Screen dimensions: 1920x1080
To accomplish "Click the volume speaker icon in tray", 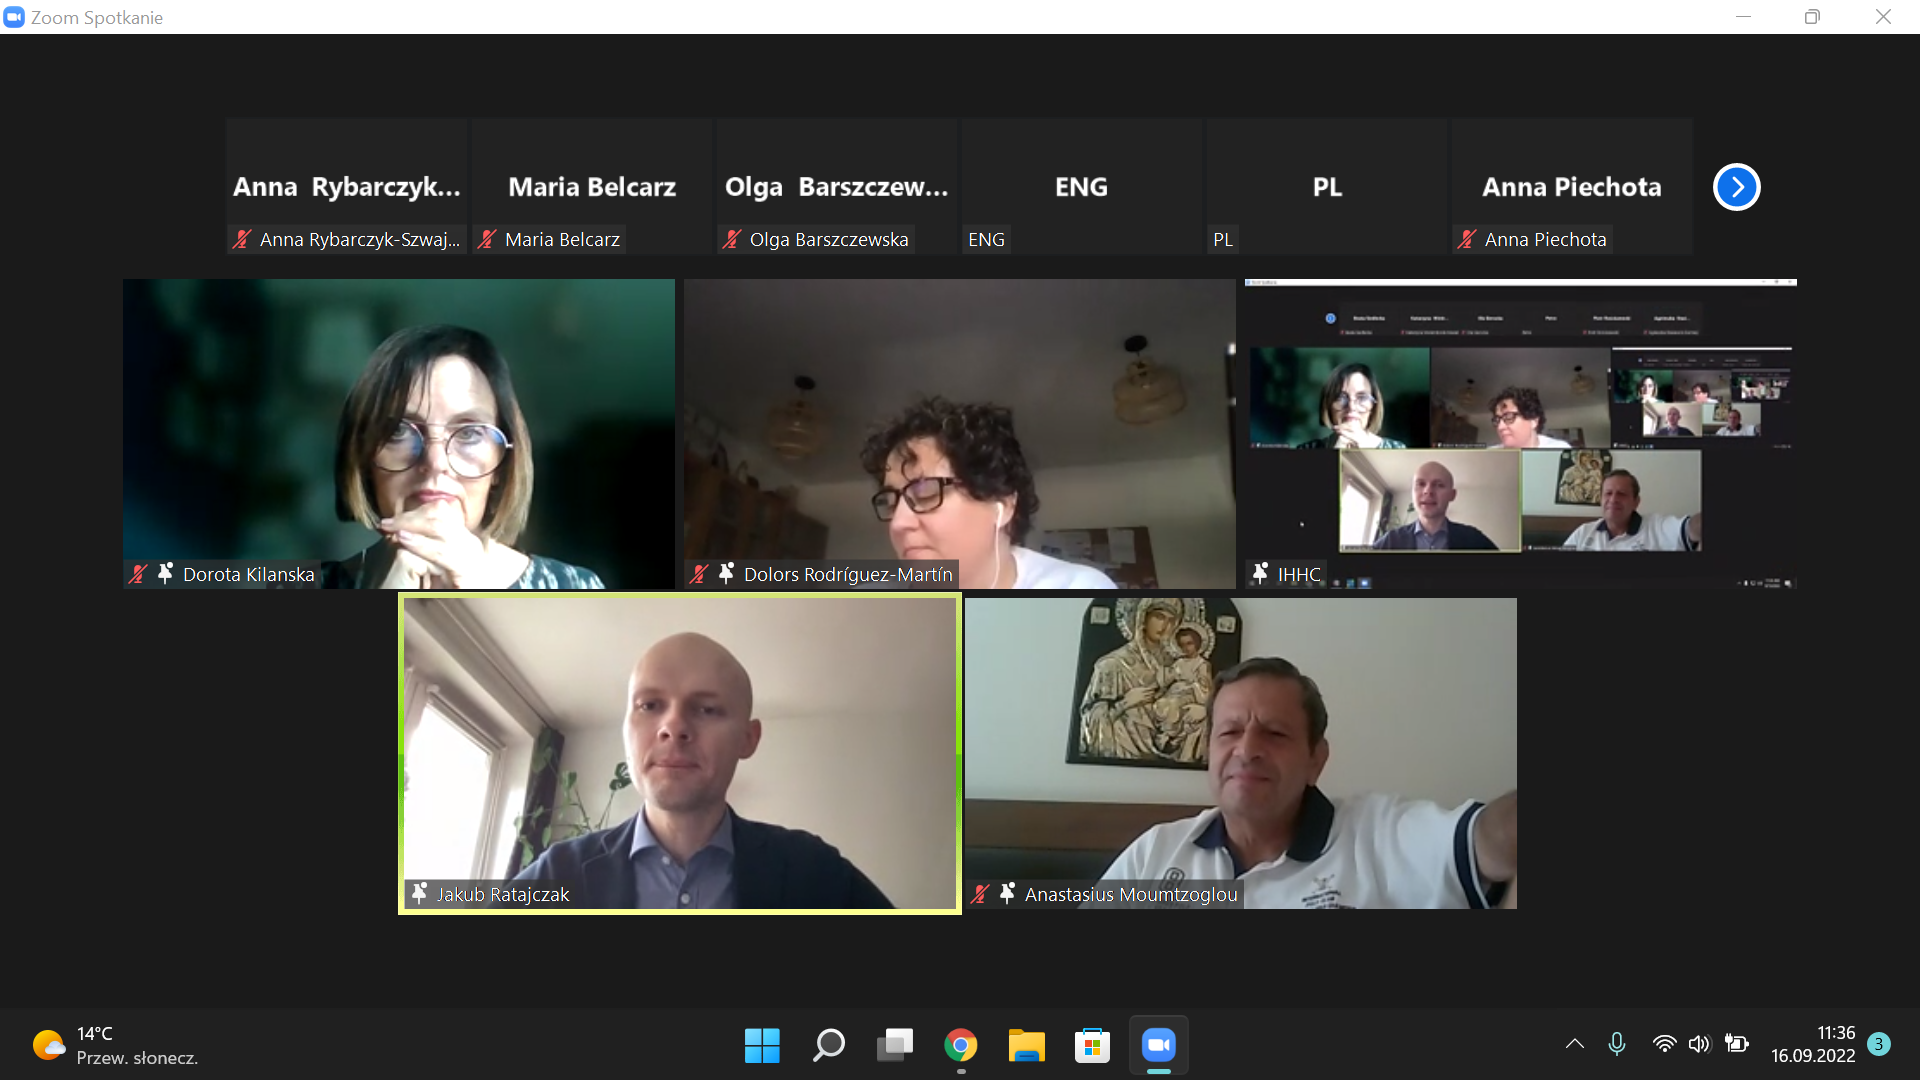I will pos(1699,1044).
